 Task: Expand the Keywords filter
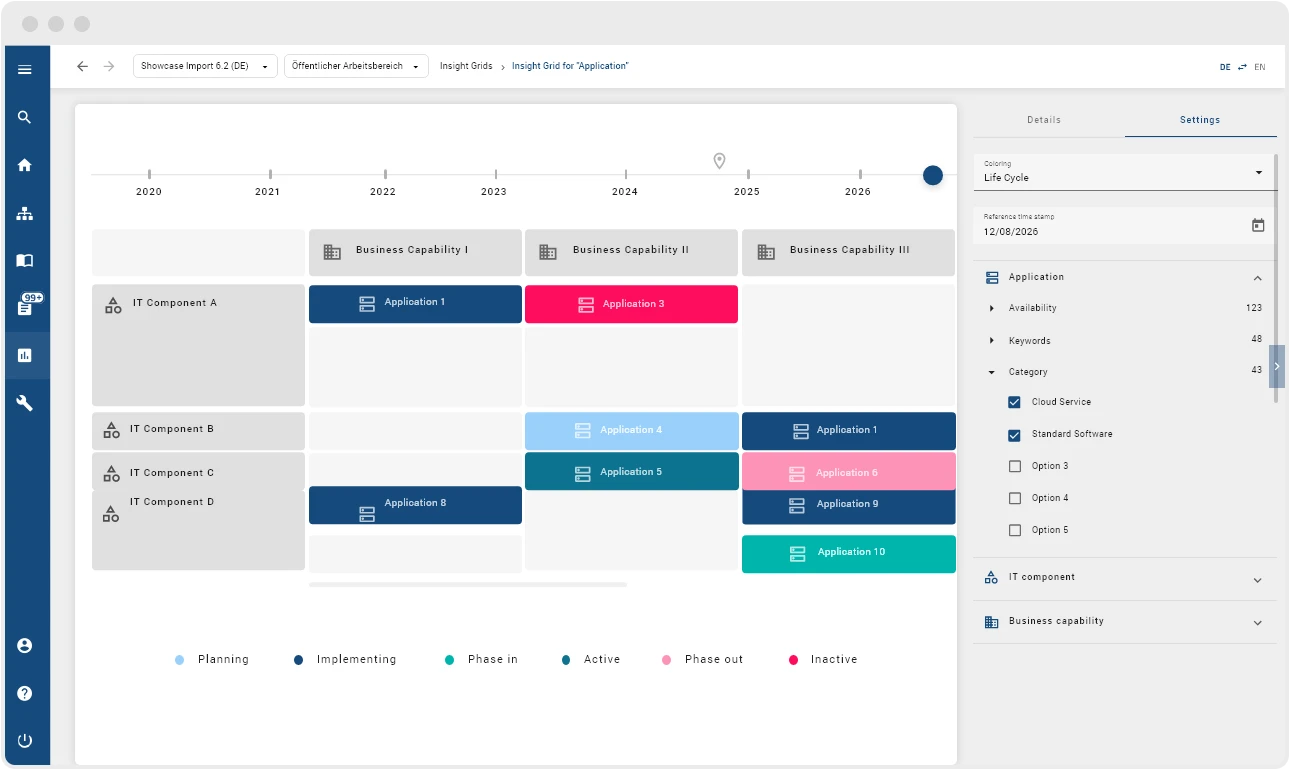coord(992,341)
